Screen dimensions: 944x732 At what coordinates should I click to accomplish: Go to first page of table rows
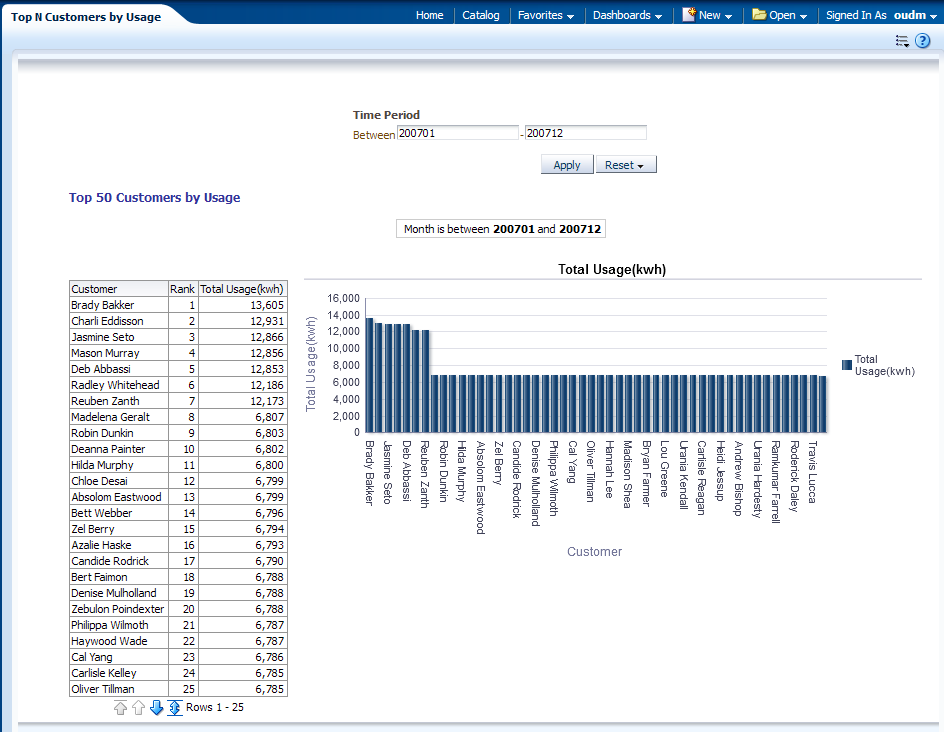pos(120,708)
